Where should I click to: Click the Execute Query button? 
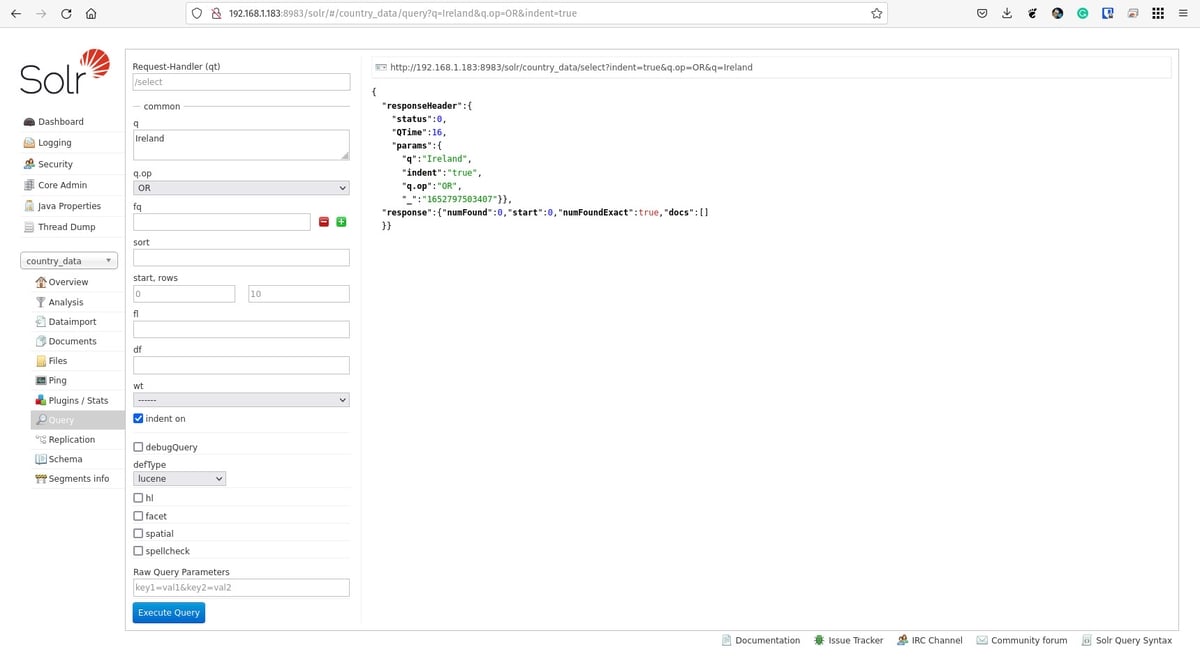[169, 612]
